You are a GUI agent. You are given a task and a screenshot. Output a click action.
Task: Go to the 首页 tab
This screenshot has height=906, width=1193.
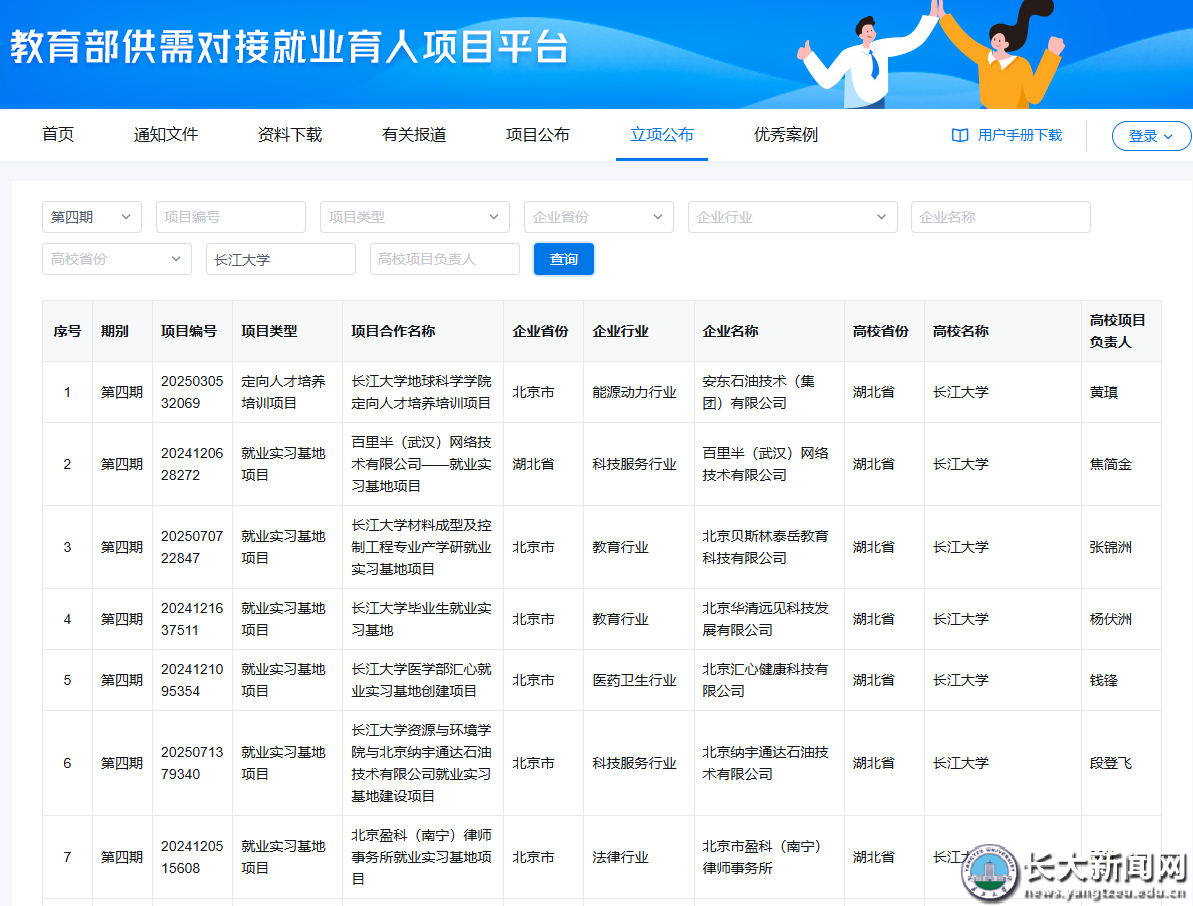[x=58, y=135]
